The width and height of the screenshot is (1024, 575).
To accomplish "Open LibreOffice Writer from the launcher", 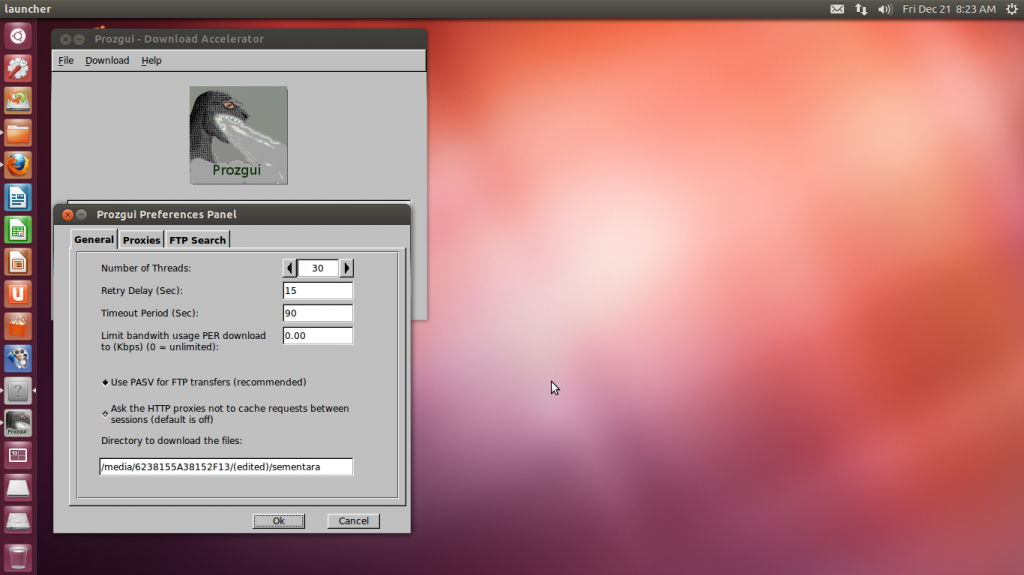I will point(18,197).
